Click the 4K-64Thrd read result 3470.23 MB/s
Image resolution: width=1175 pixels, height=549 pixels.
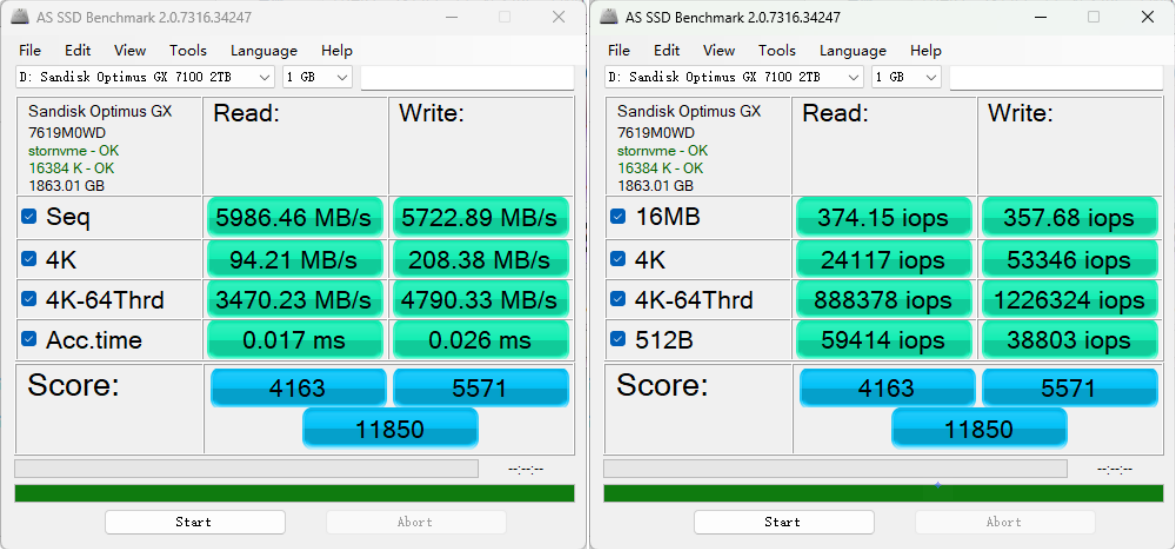[x=294, y=300]
